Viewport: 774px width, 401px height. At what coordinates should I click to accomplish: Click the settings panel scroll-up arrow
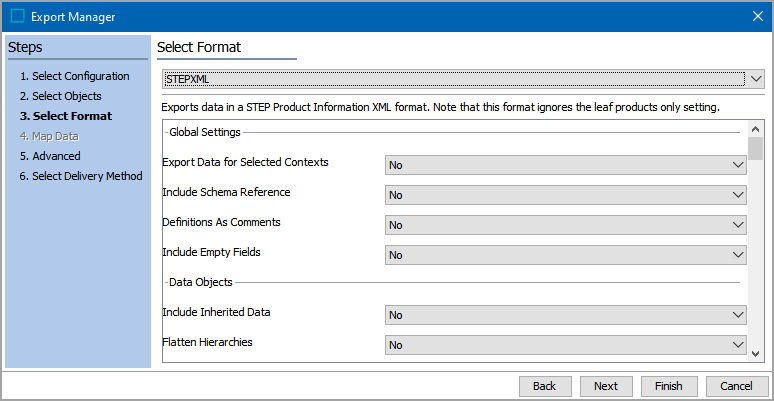point(757,129)
